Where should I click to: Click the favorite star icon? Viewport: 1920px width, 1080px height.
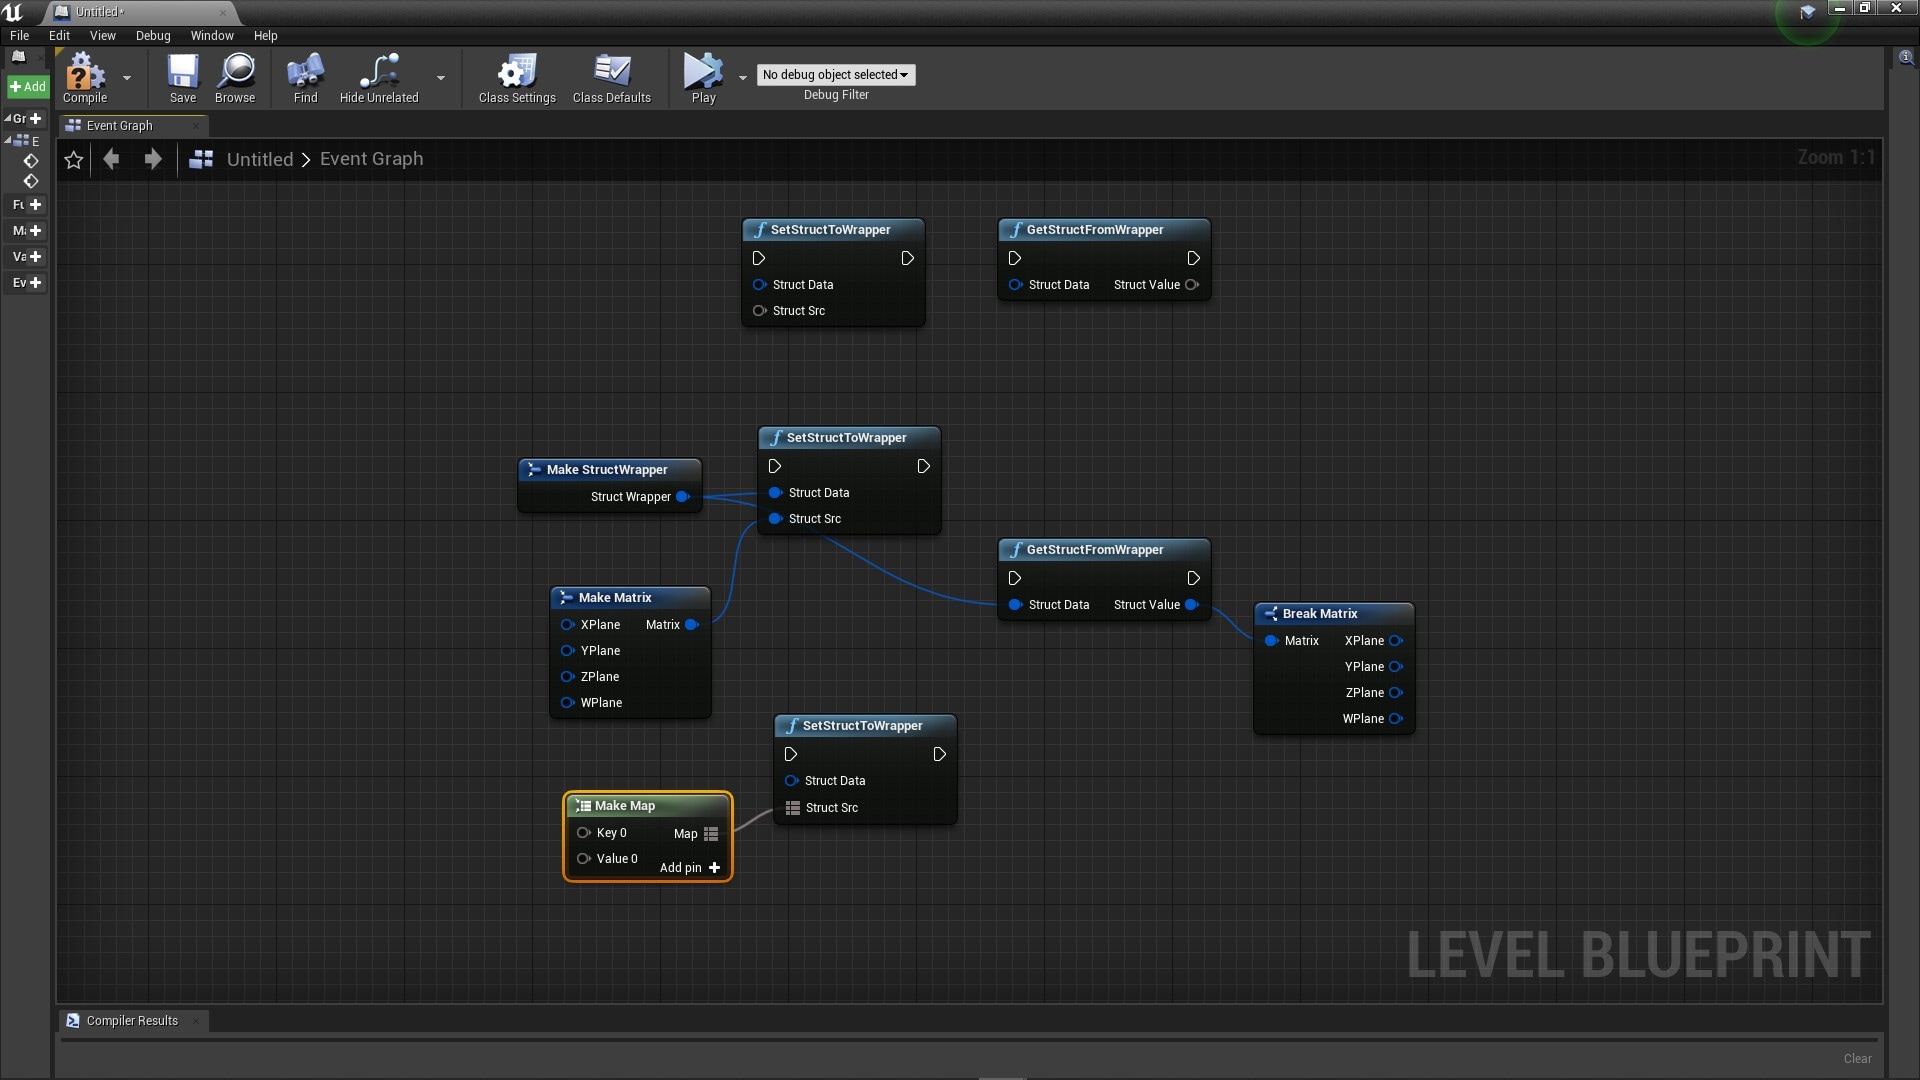[x=74, y=159]
